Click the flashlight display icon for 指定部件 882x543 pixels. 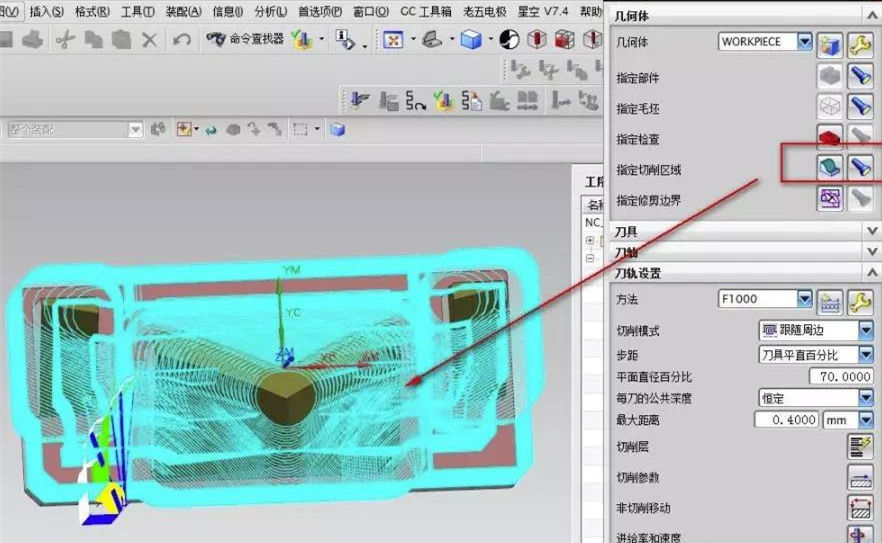pyautogui.click(x=860, y=76)
